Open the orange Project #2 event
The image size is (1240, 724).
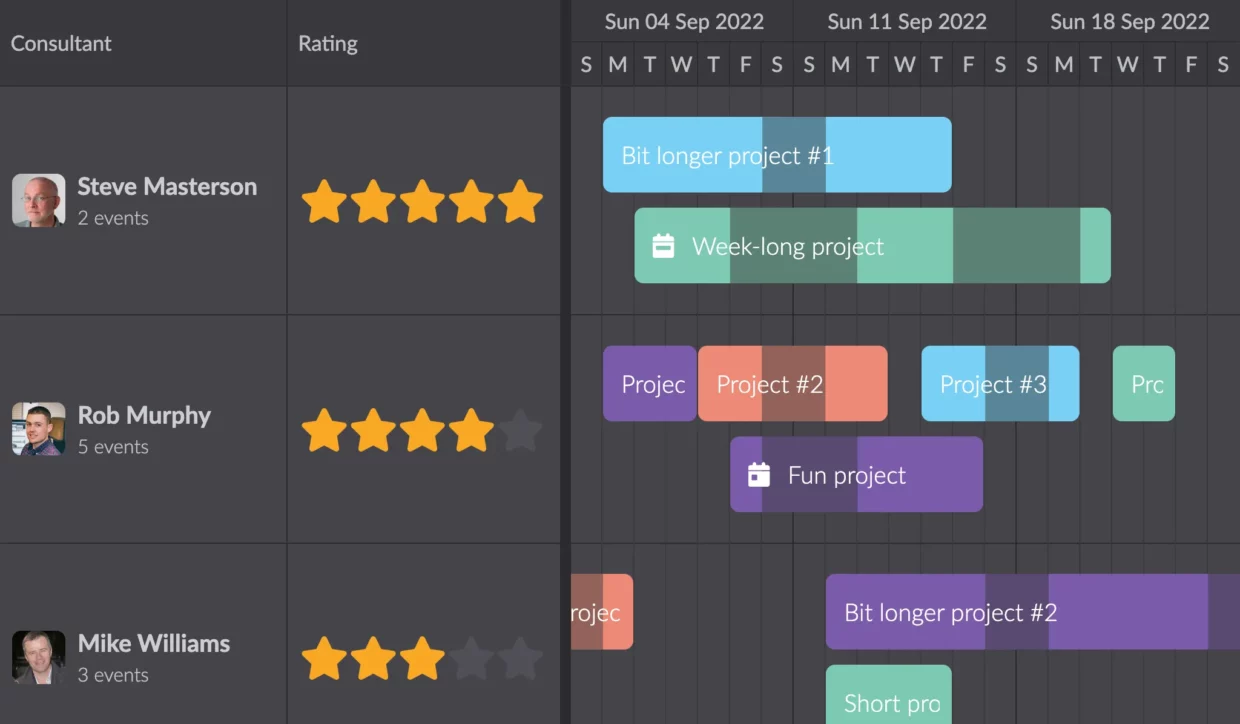tap(792, 384)
